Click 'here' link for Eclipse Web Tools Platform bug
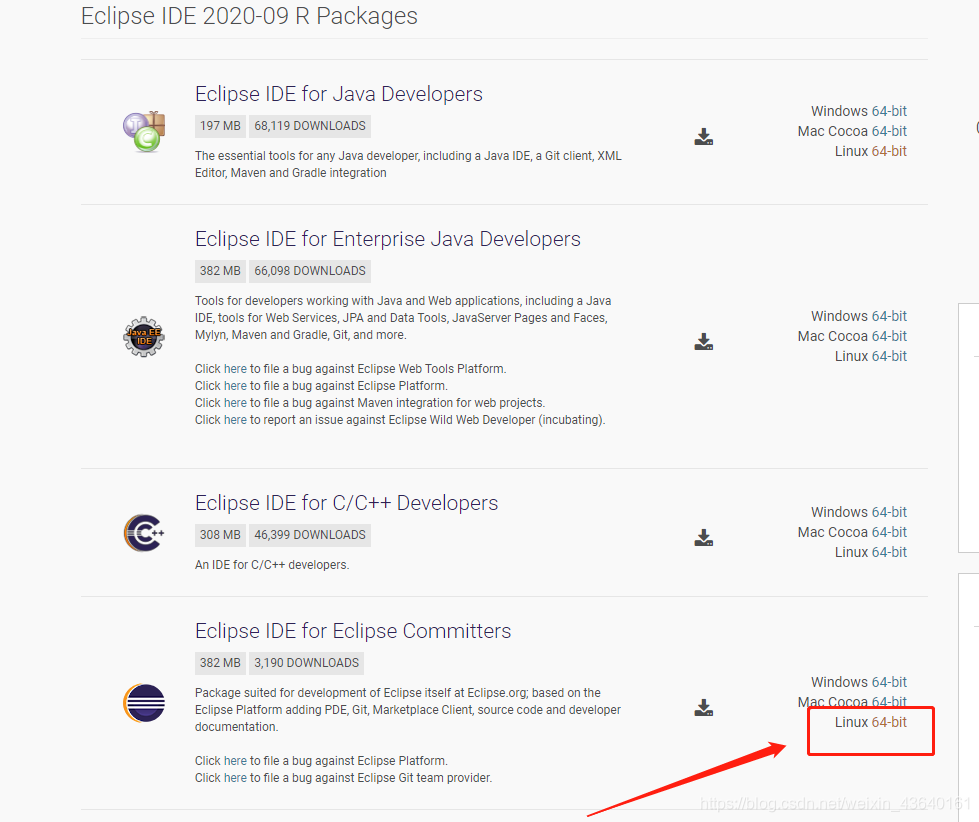Image resolution: width=979 pixels, height=822 pixels. click(x=235, y=369)
